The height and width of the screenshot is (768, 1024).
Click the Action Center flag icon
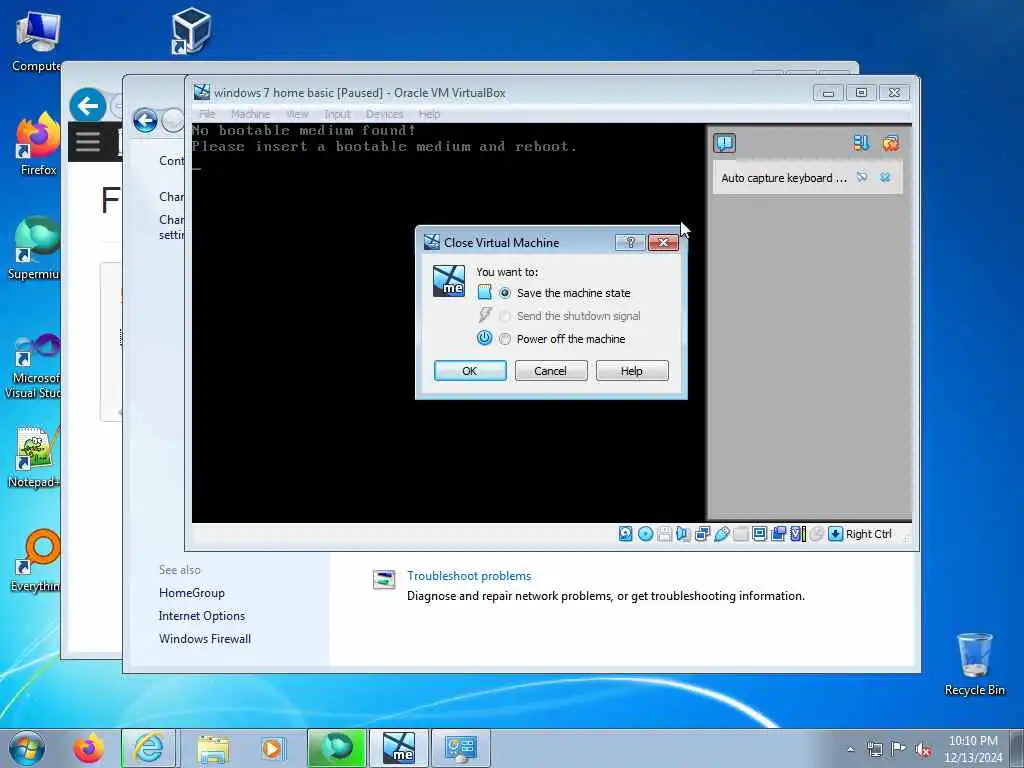tap(899, 749)
